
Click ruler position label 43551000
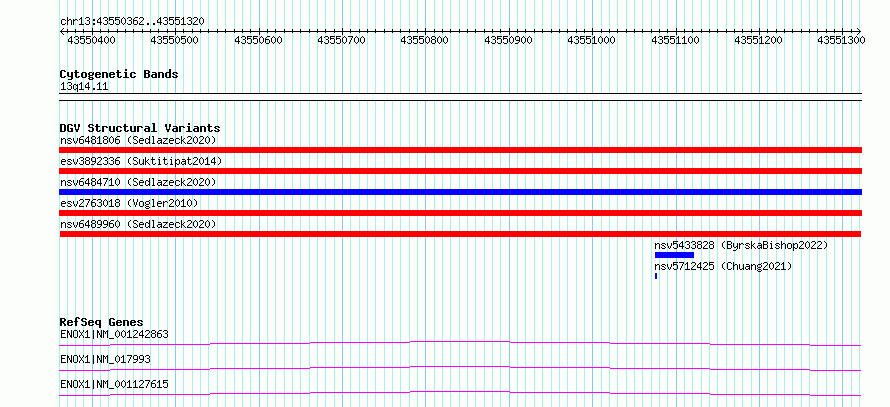point(592,40)
